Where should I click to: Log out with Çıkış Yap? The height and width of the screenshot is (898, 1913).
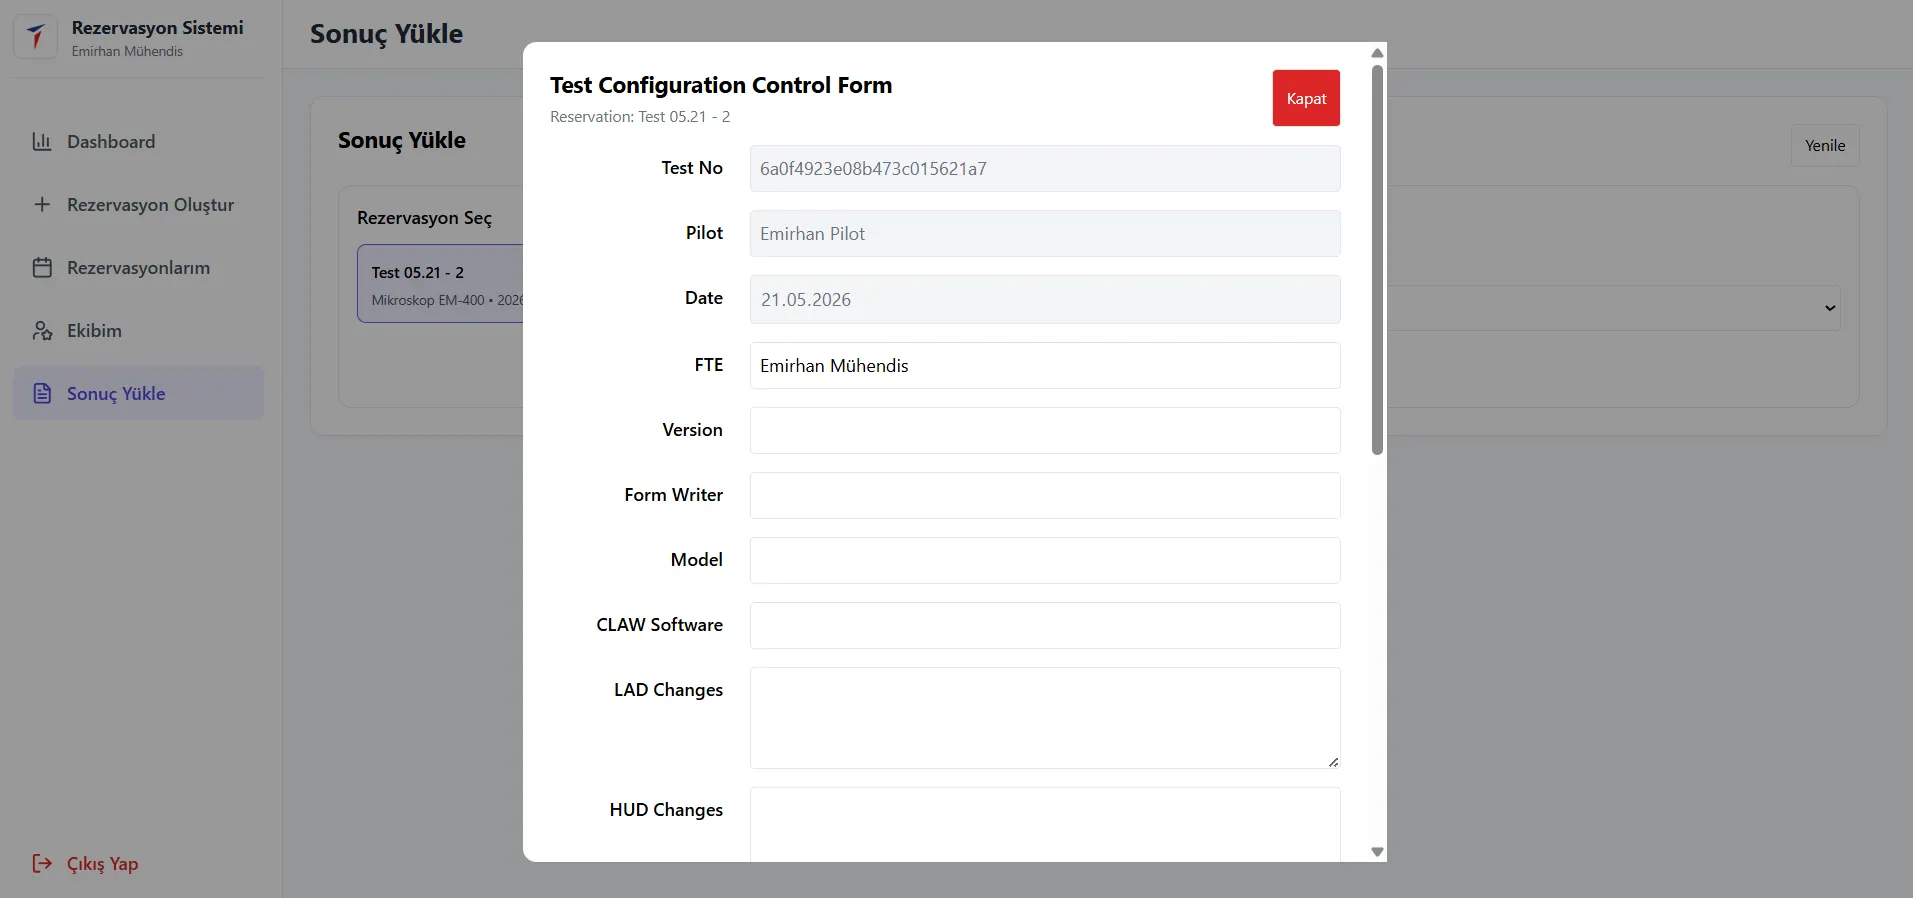(86, 864)
